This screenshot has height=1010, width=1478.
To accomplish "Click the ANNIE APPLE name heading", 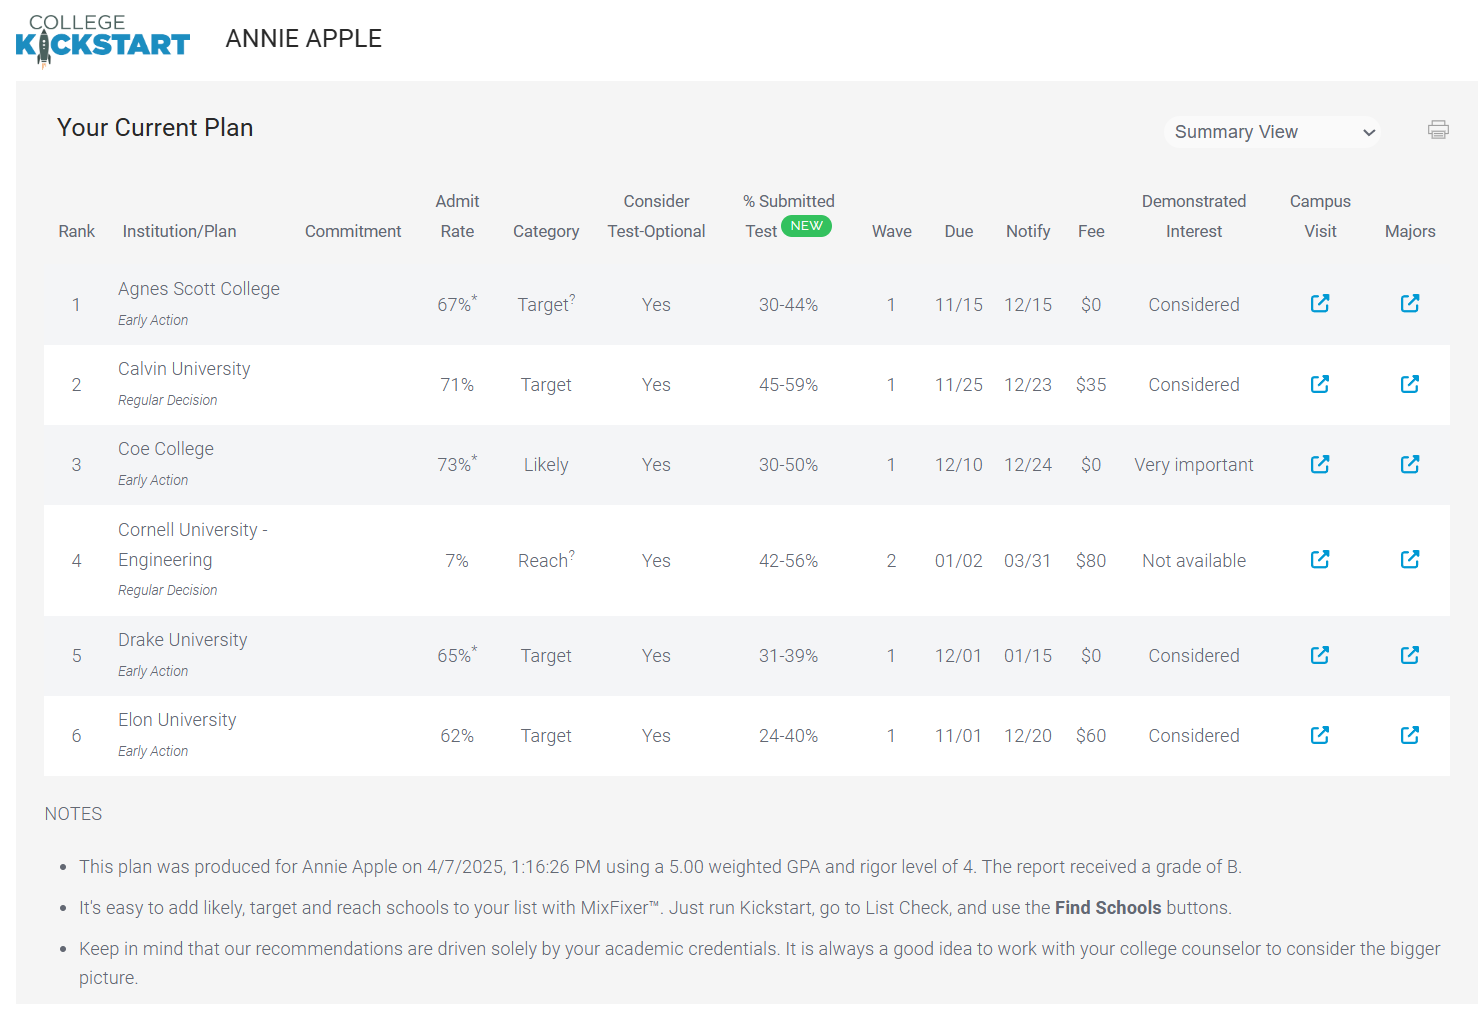I will [x=304, y=39].
